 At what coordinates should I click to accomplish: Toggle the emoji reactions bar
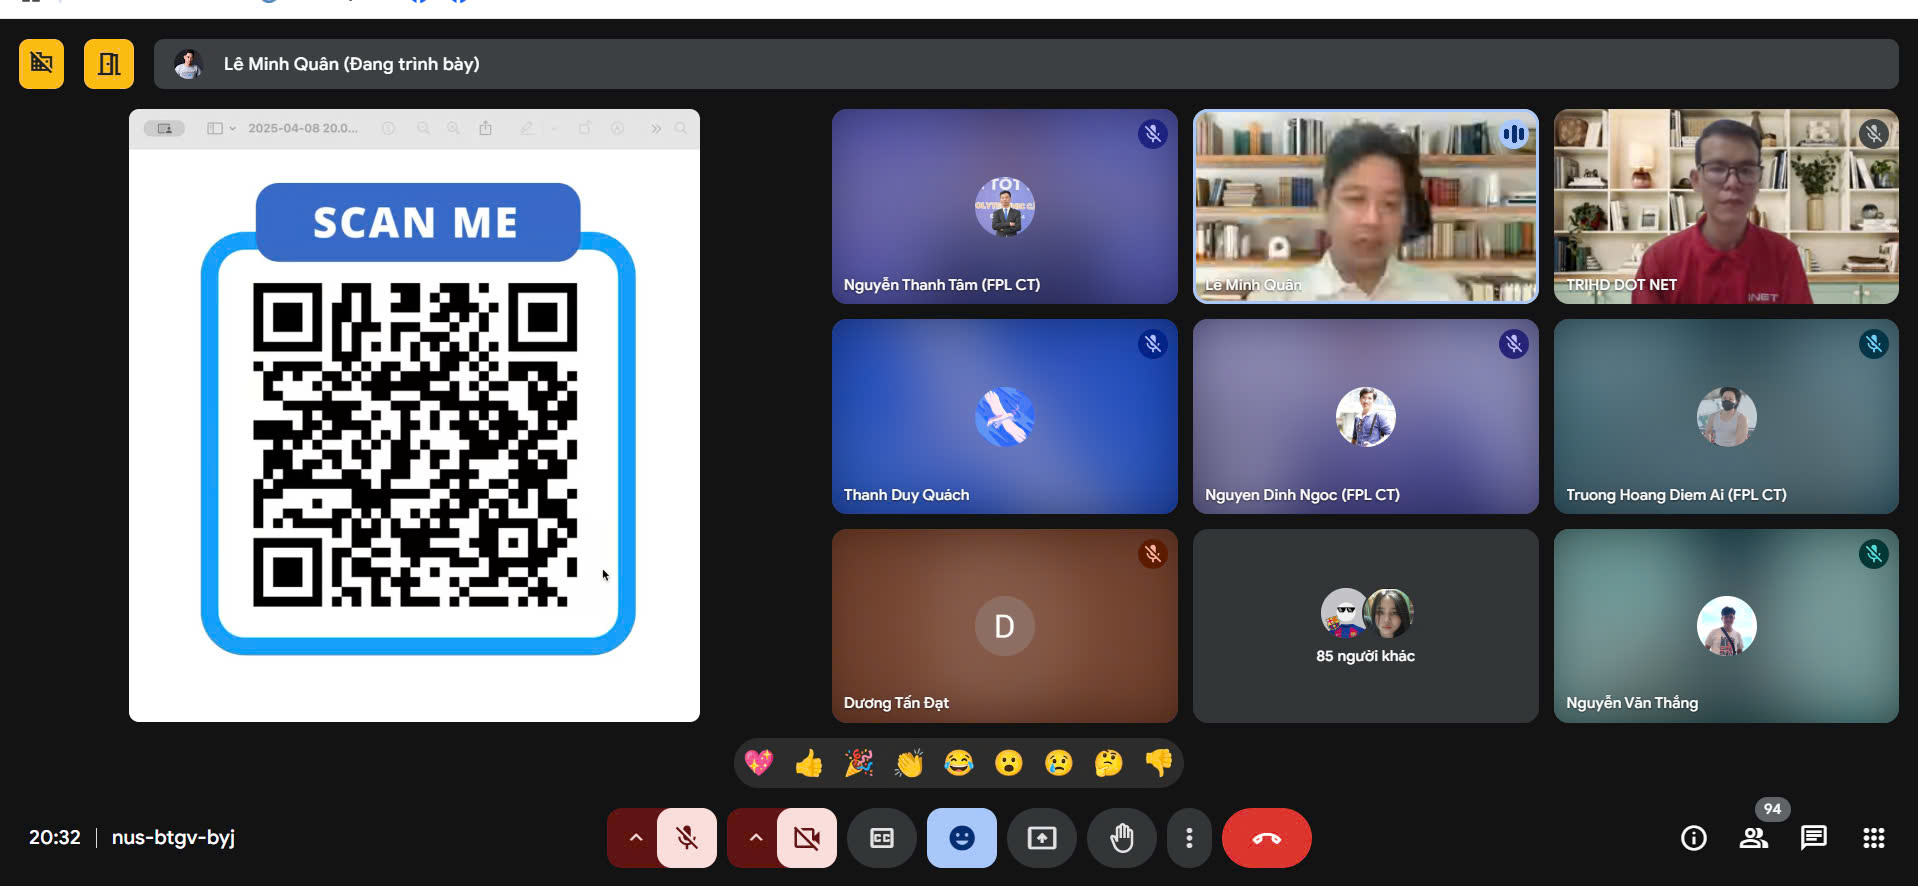962,838
